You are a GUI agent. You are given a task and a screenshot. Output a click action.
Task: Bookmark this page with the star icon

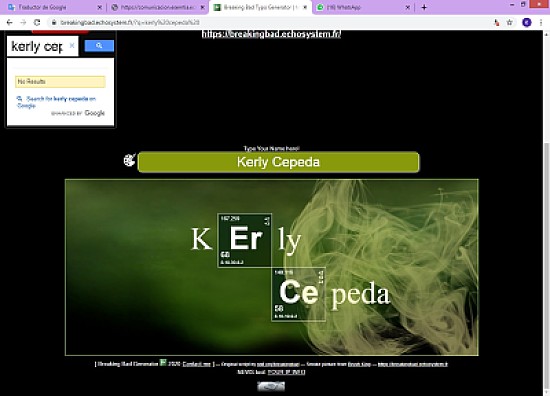(510, 22)
